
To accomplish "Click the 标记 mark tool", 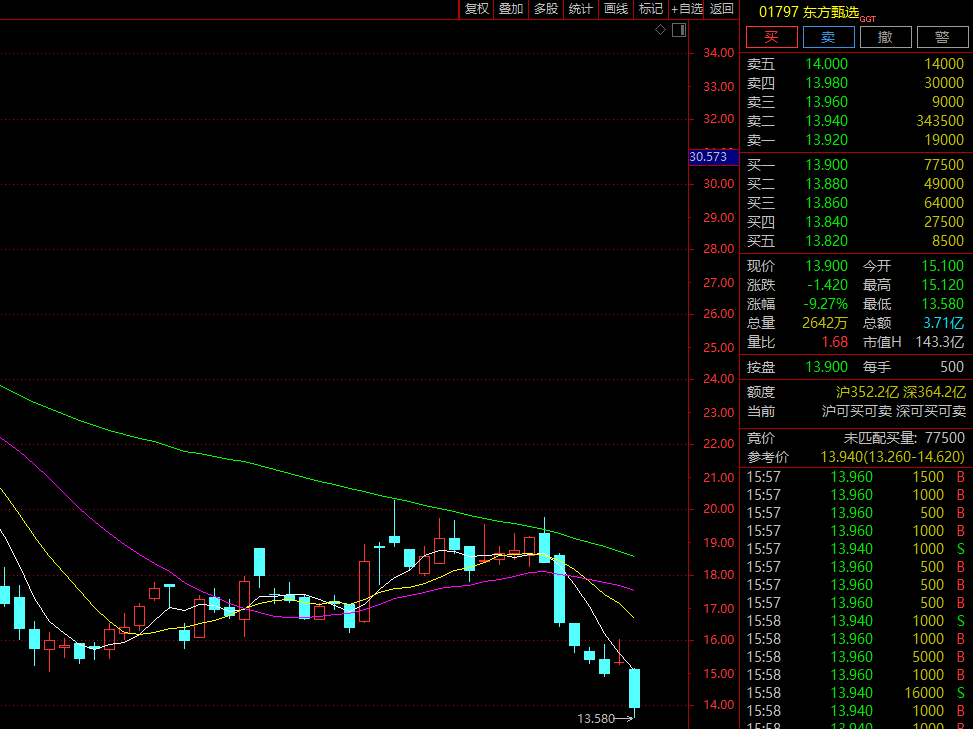I will pyautogui.click(x=651, y=9).
